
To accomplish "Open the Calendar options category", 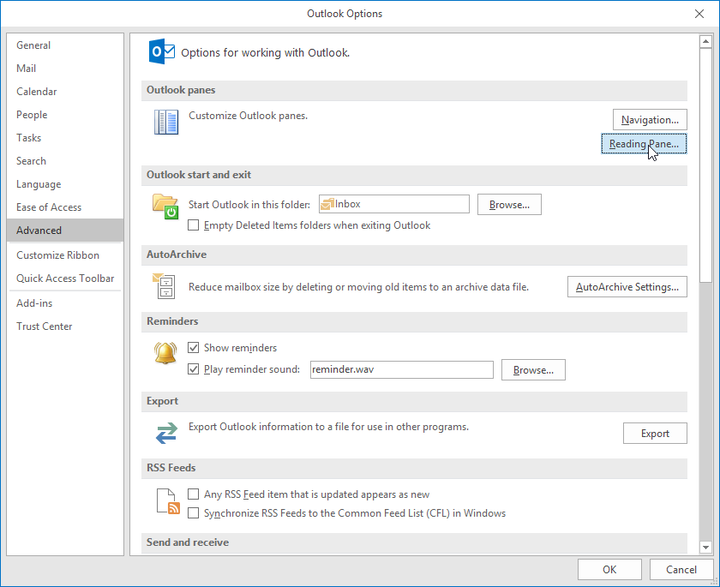I will click(65, 91).
